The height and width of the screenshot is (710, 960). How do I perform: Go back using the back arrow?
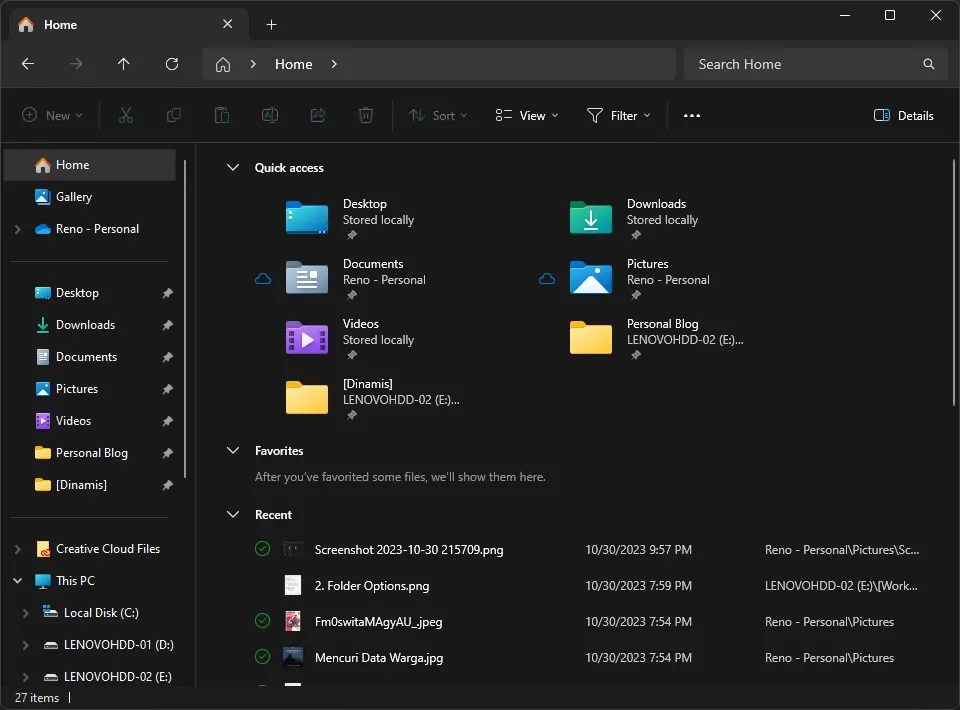point(28,64)
